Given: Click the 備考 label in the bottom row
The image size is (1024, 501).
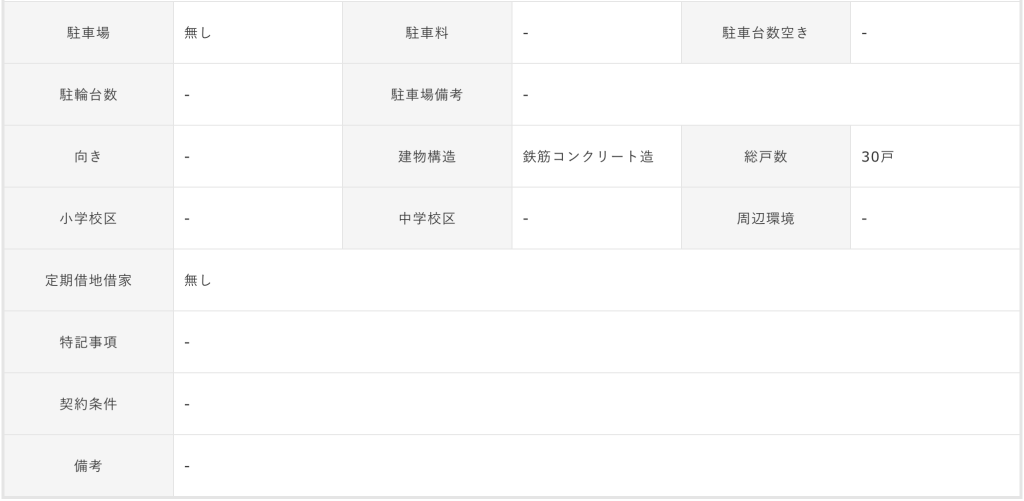Looking at the screenshot, I should pyautogui.click(x=88, y=467).
